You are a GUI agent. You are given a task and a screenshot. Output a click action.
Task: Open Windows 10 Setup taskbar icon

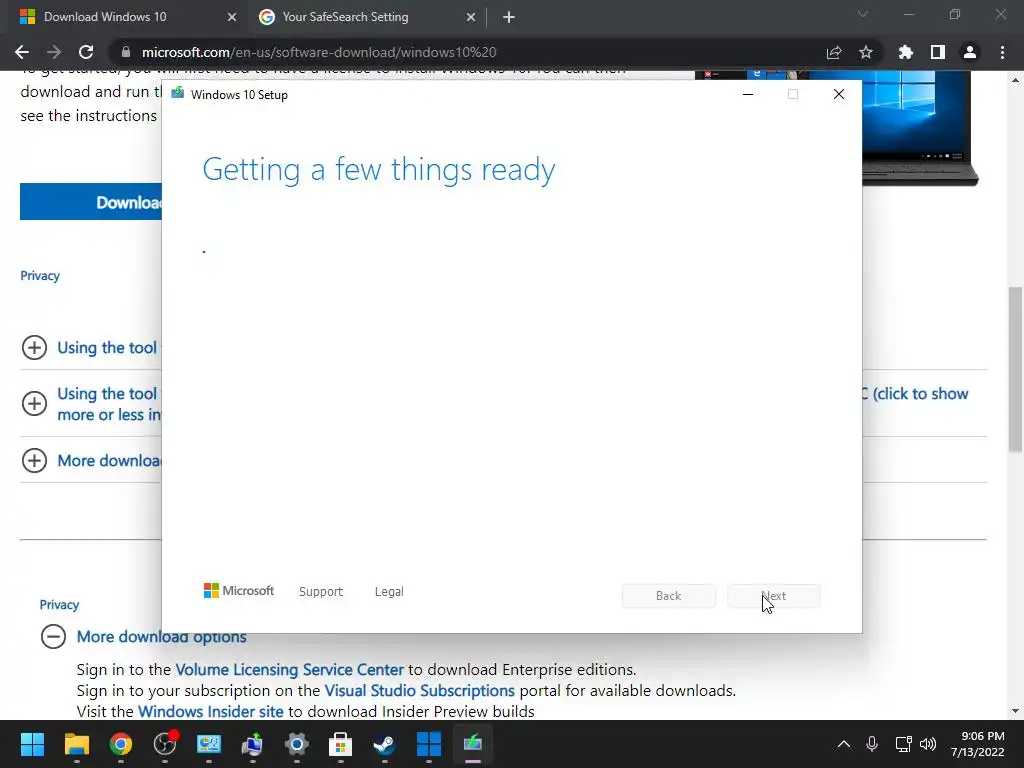pyautogui.click(x=473, y=744)
